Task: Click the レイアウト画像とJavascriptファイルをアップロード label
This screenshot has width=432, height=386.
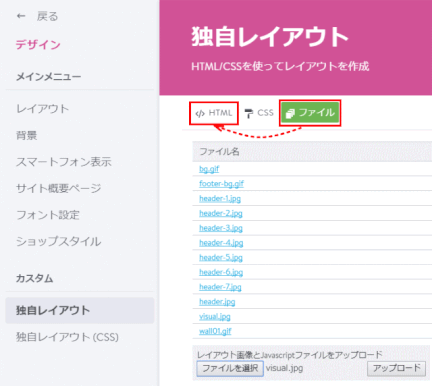Action: [290, 355]
